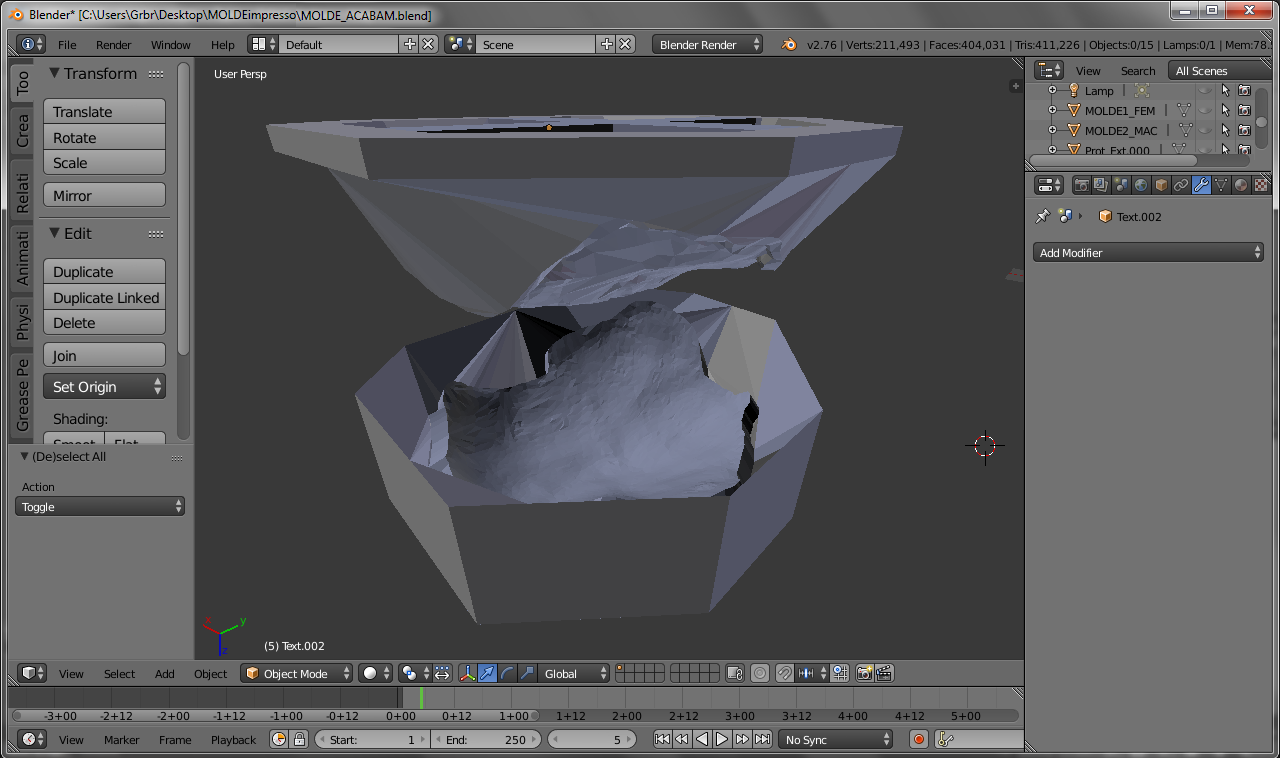Screen dimensions: 1280x758
Task: Click the manipulate center points icon
Action: tap(442, 674)
